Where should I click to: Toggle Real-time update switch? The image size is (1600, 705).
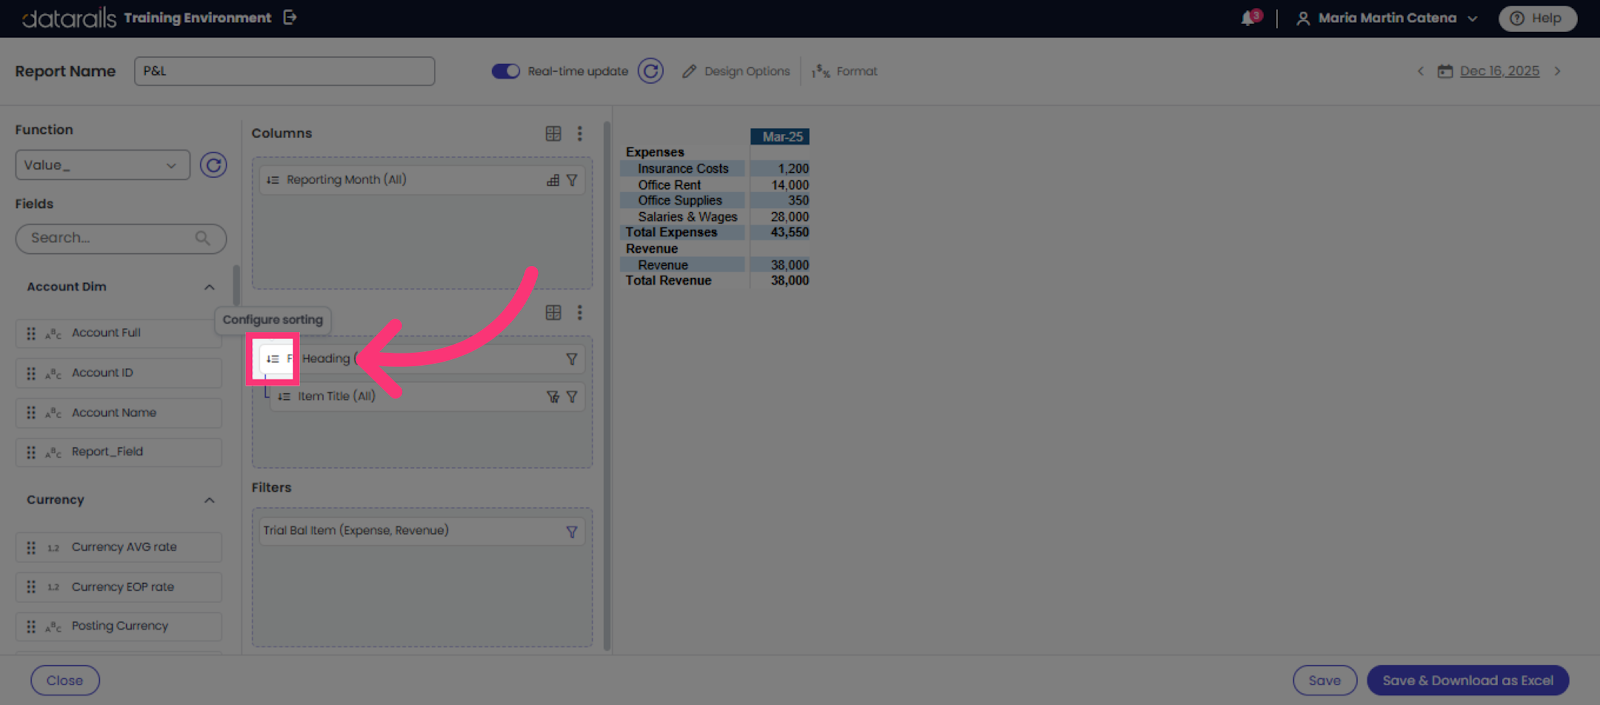click(x=506, y=71)
